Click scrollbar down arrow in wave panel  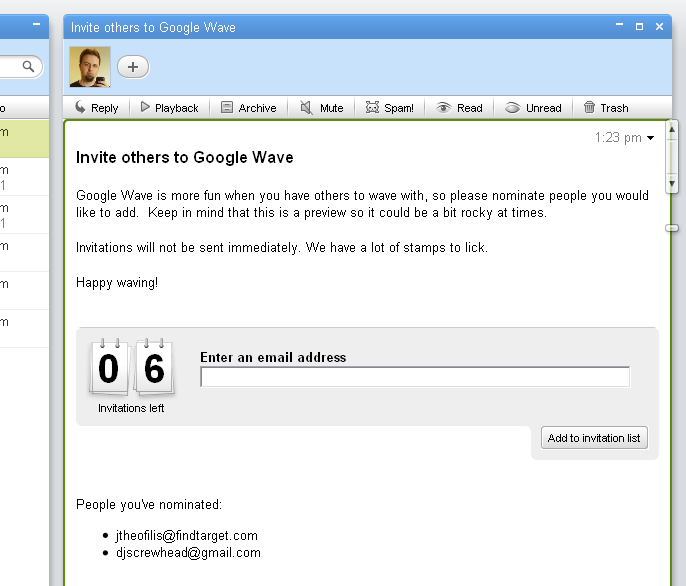click(x=672, y=183)
